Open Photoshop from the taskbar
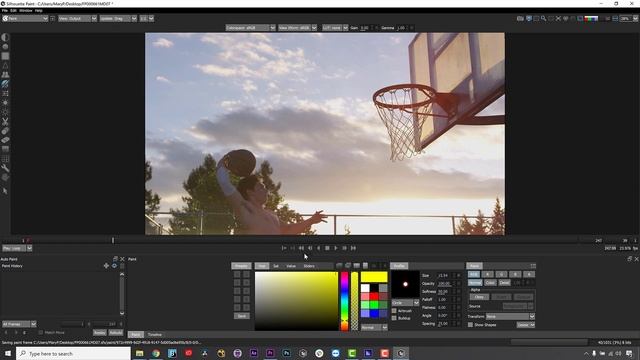The image size is (640, 360). [x=286, y=353]
